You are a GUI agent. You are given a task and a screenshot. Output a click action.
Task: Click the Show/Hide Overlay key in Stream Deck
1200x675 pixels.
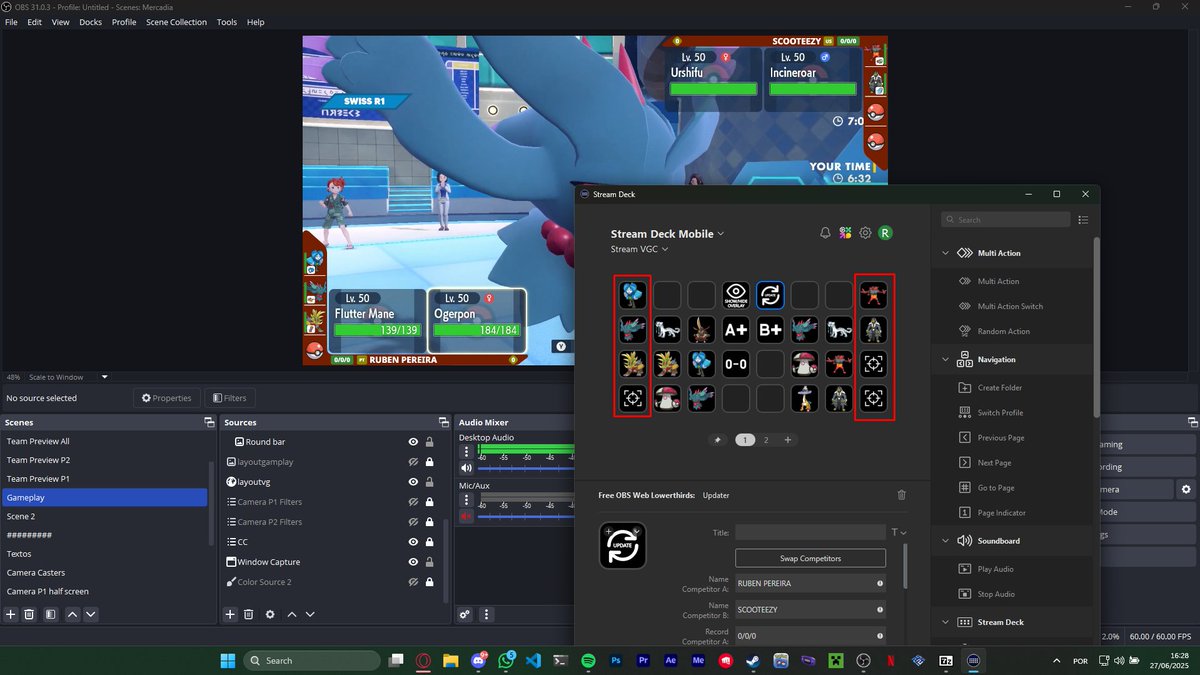tap(736, 295)
